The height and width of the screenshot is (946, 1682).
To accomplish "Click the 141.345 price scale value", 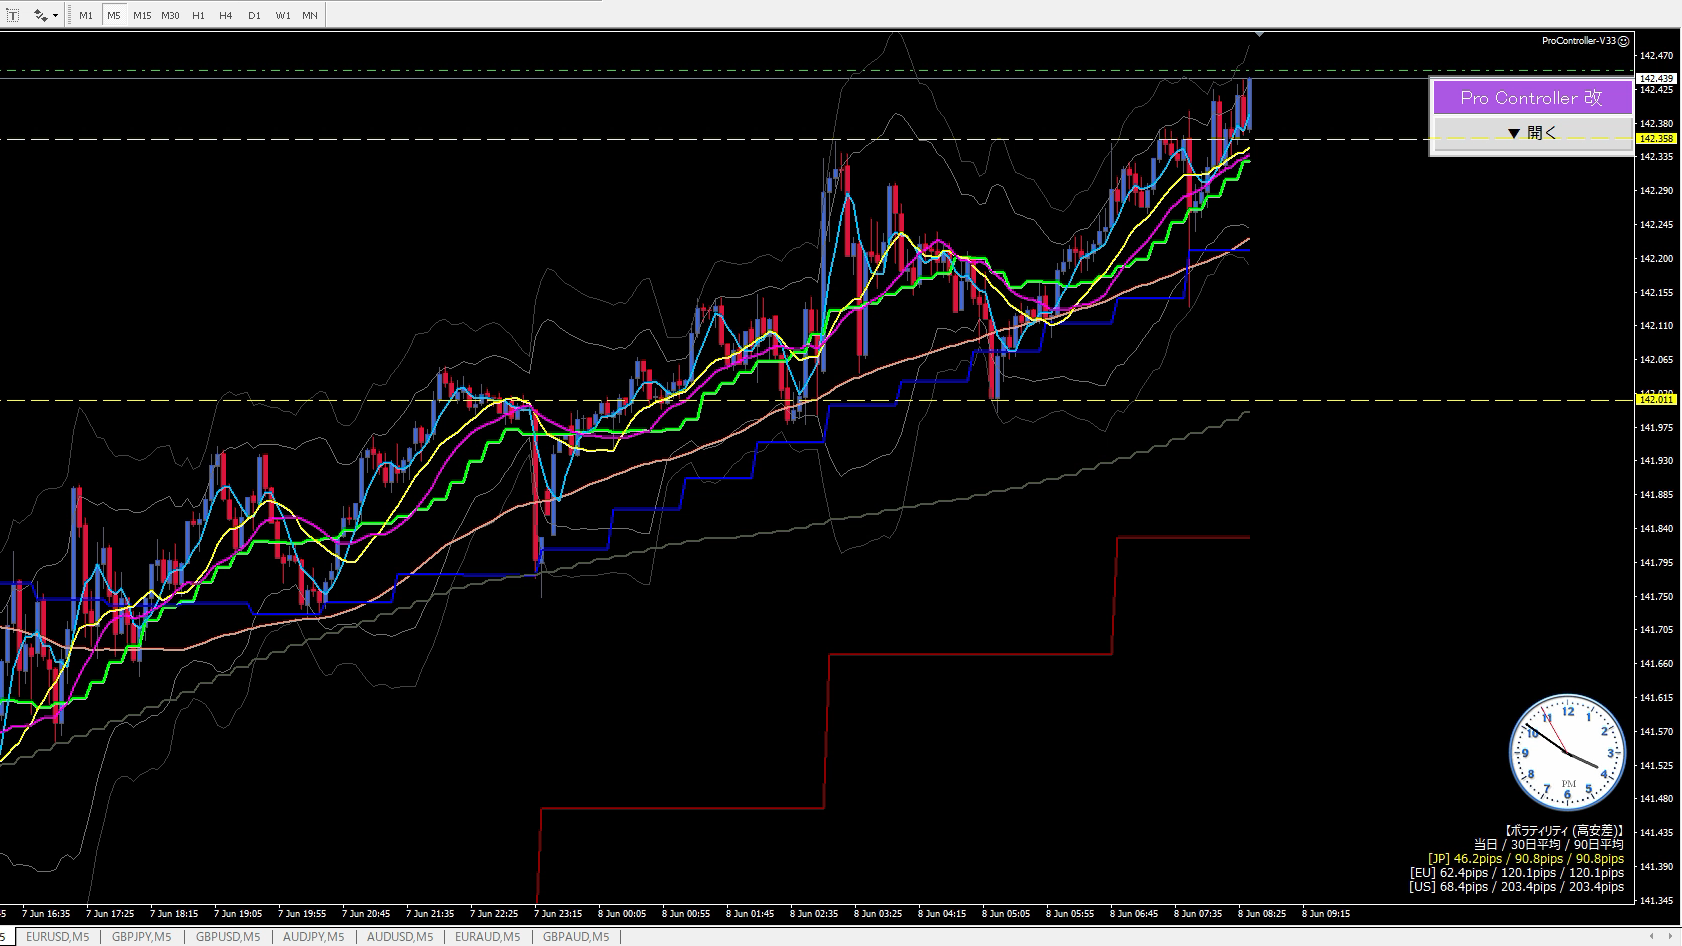I will (1656, 901).
